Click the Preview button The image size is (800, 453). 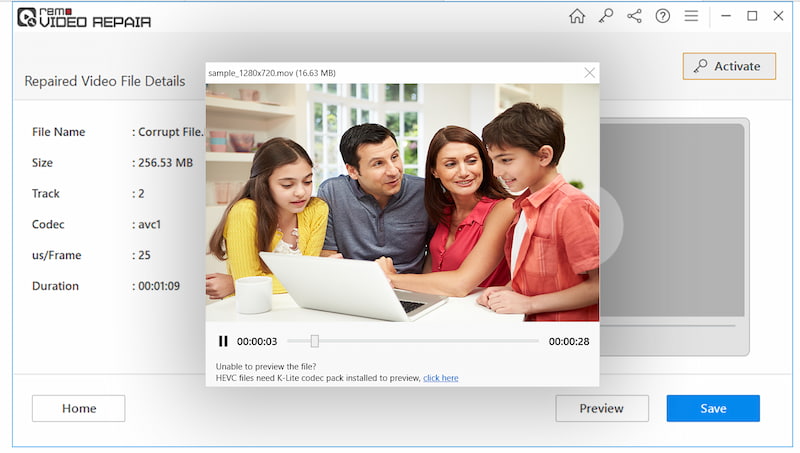602,409
